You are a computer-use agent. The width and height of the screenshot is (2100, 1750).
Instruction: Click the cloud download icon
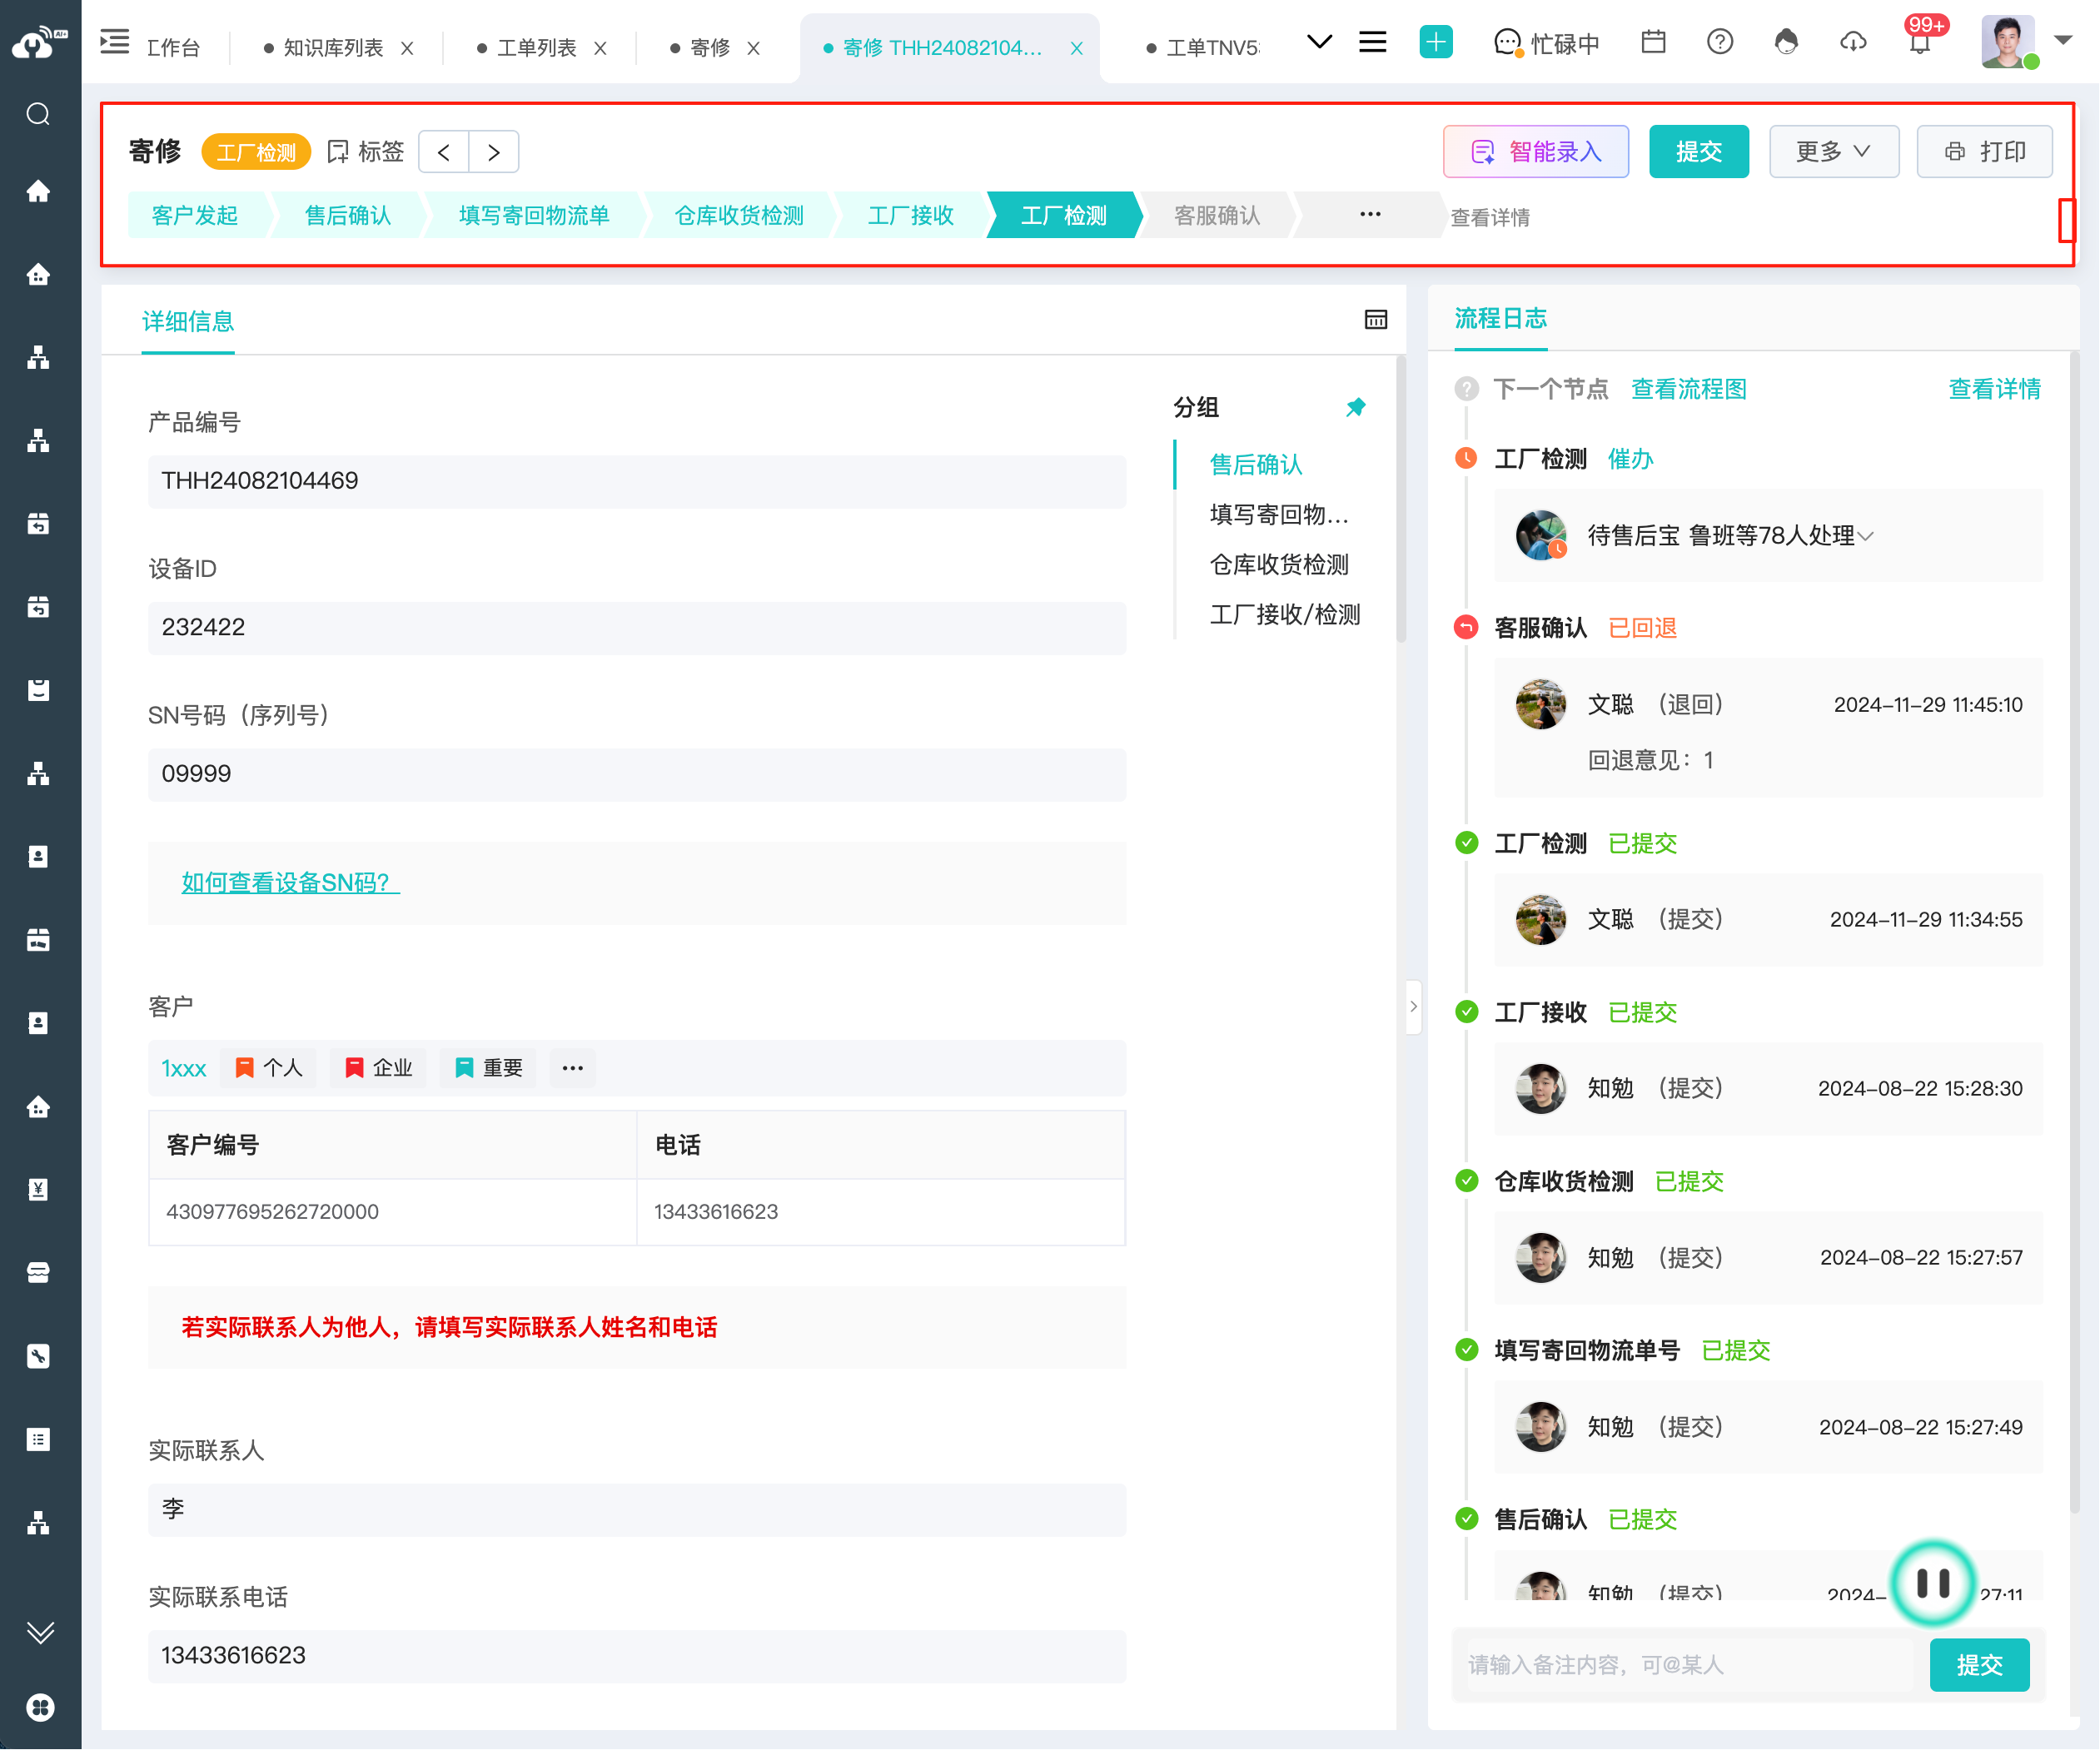[x=1853, y=42]
